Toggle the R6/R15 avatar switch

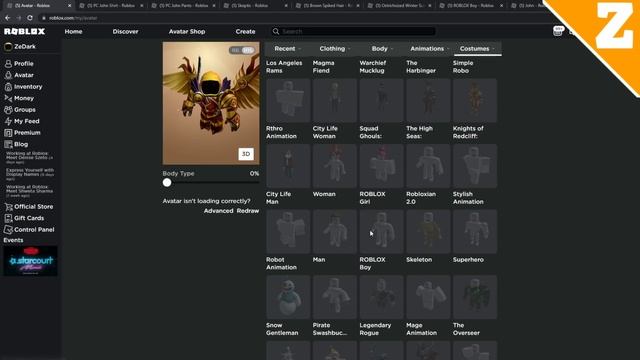pos(242,50)
